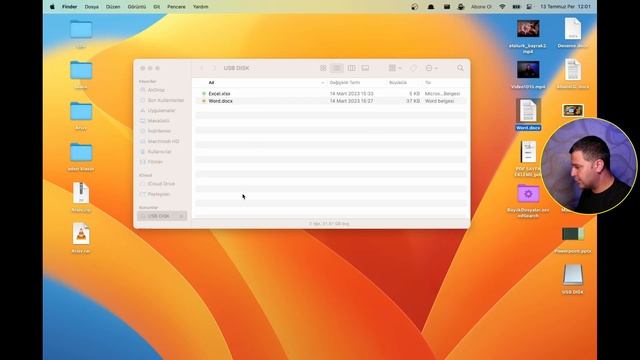The width and height of the screenshot is (640, 360).
Task: Open the Düzen menu
Action: click(x=113, y=7)
